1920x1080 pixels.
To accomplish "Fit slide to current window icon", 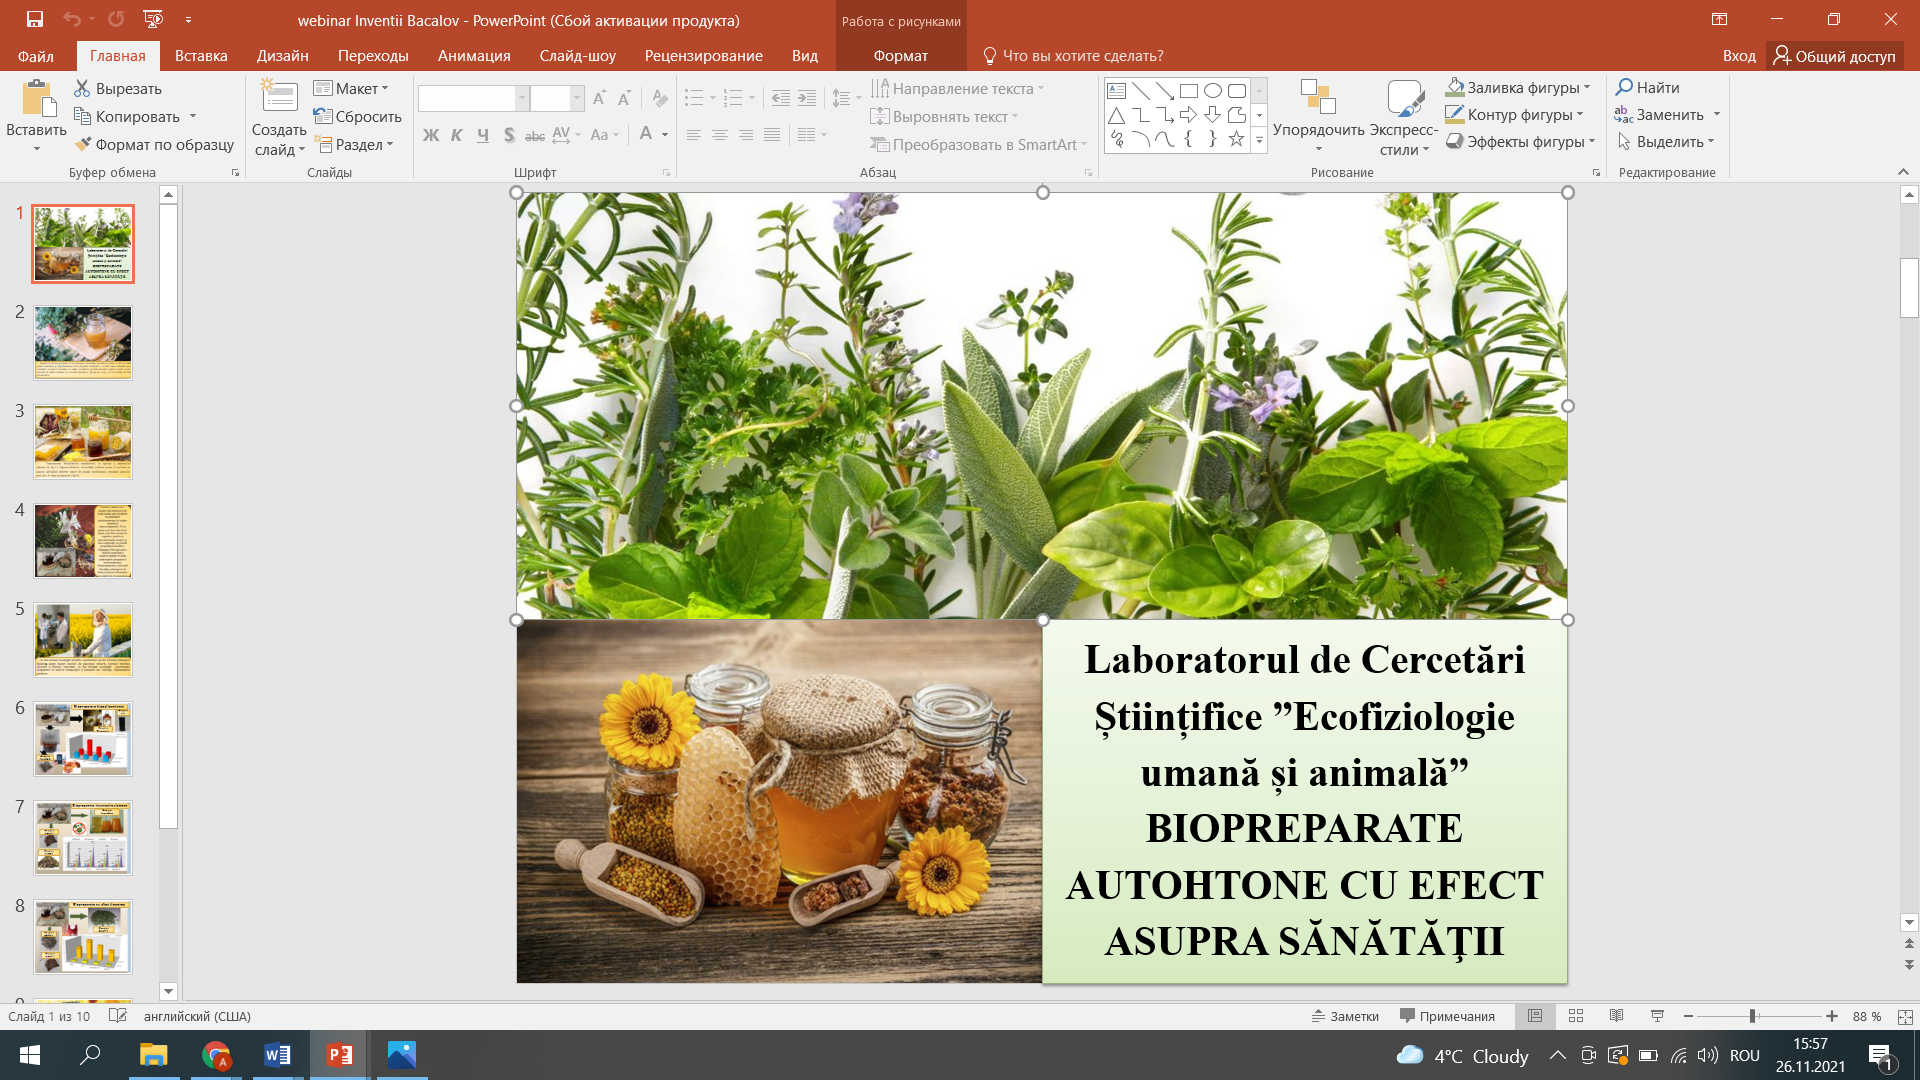I will [1905, 1016].
